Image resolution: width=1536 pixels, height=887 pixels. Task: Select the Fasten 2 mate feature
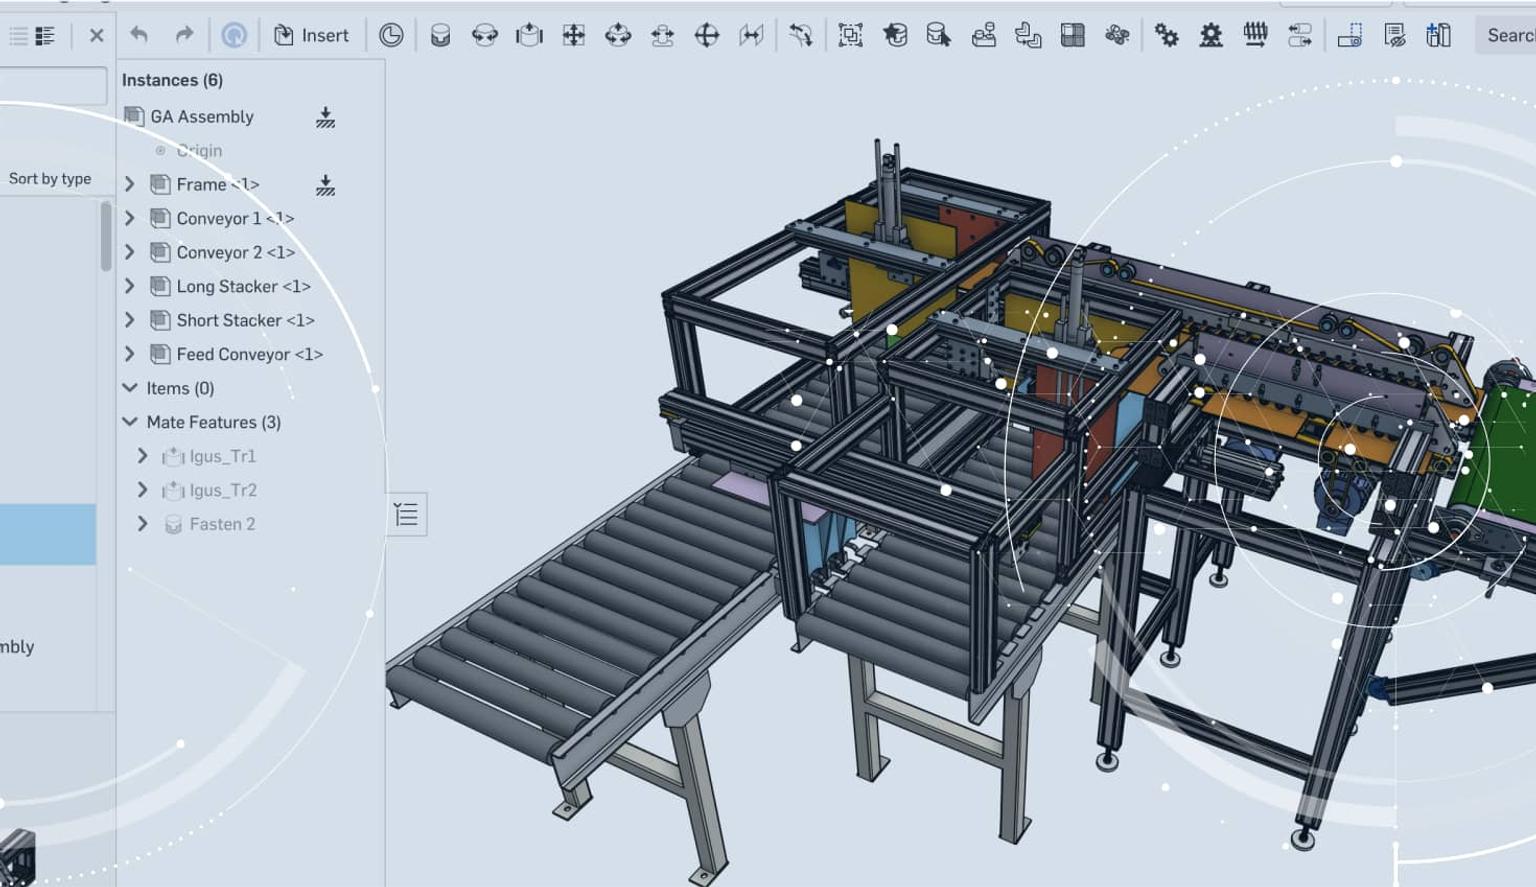[x=222, y=524]
